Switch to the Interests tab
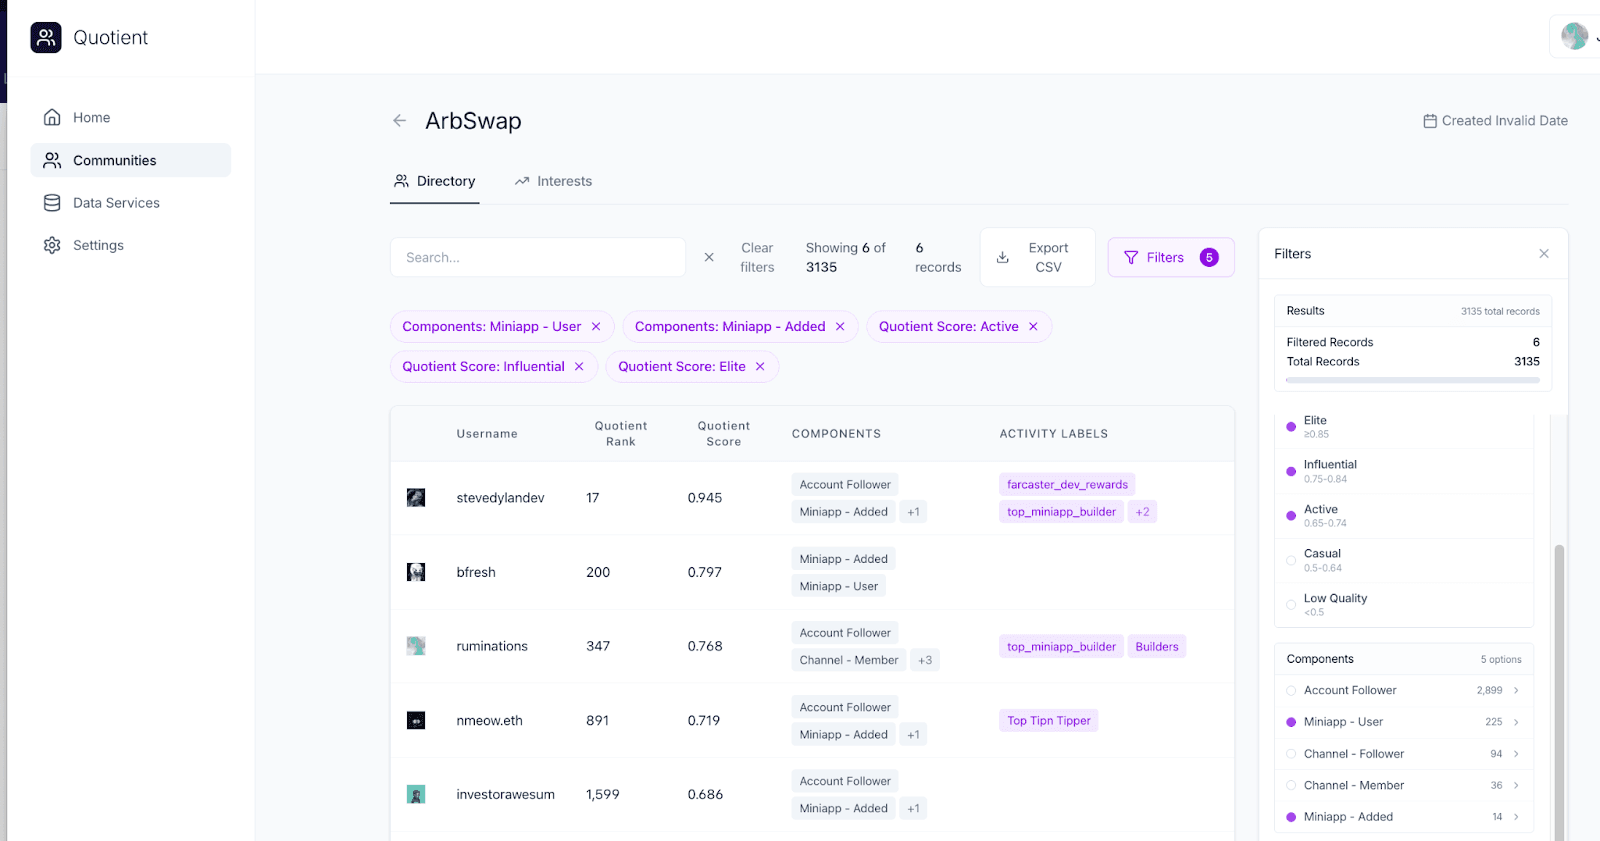Viewport: 1600px width, 841px height. 553,181
